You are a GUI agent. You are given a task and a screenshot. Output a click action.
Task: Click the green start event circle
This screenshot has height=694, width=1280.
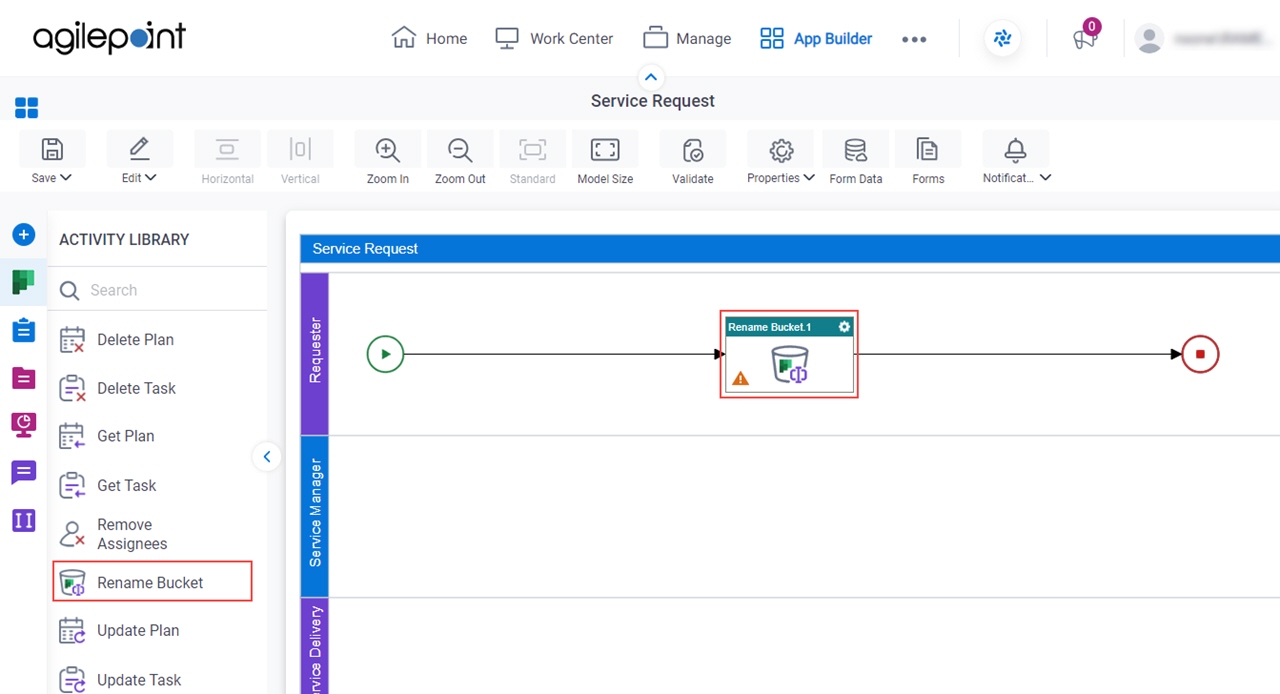[x=385, y=354]
